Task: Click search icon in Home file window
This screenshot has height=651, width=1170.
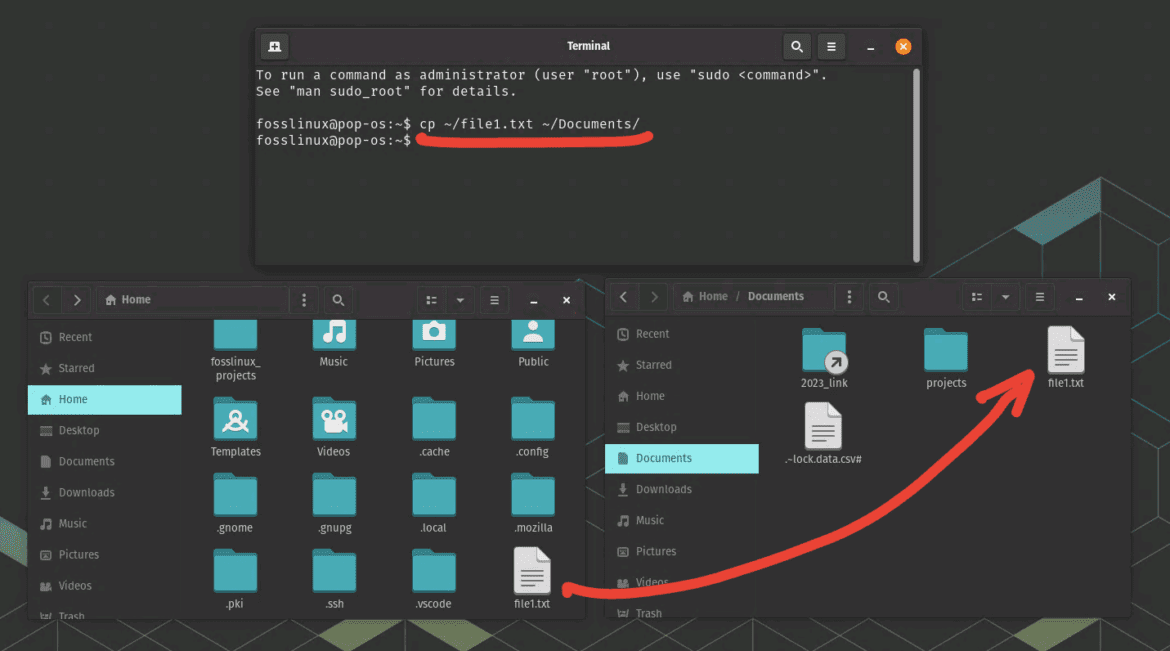Action: point(338,300)
